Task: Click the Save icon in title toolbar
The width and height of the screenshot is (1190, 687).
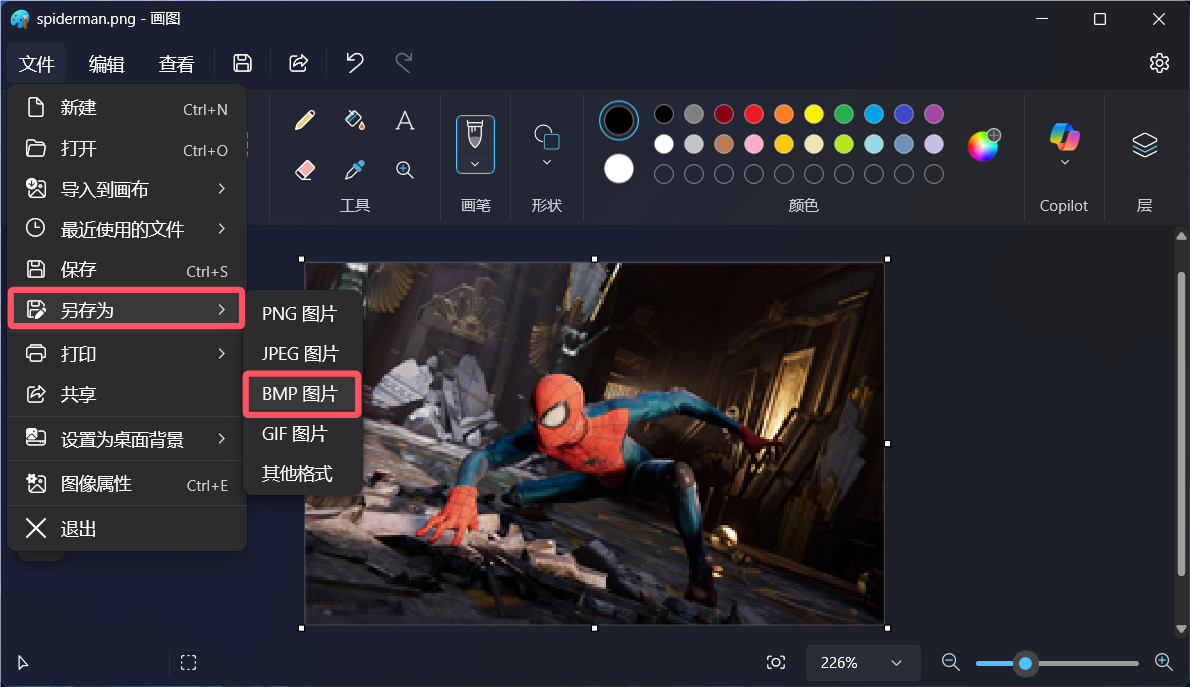Action: click(242, 63)
